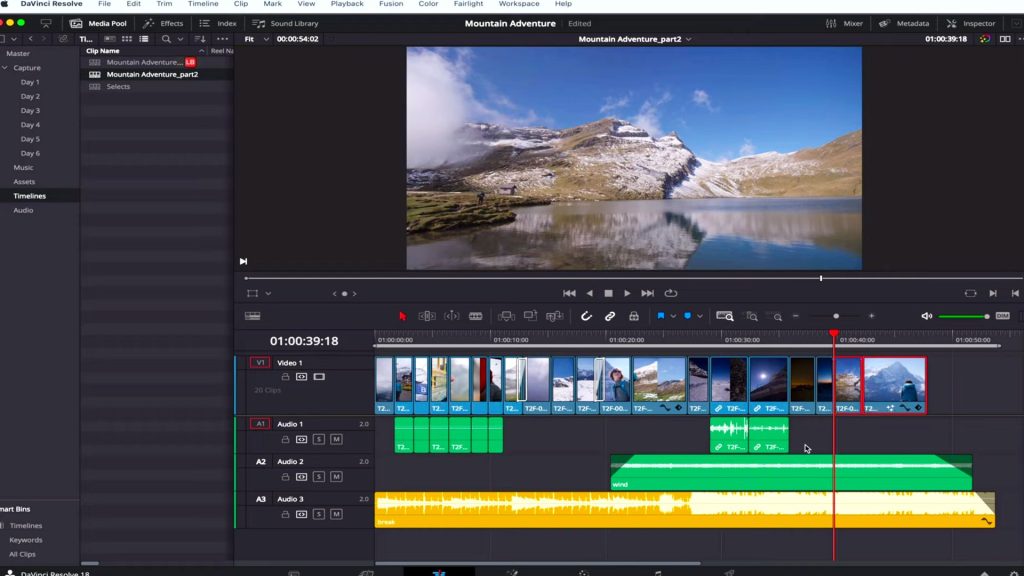This screenshot has height=576, width=1024.
Task: Toggle the timeline Snapping magnet icon
Action: click(587, 316)
